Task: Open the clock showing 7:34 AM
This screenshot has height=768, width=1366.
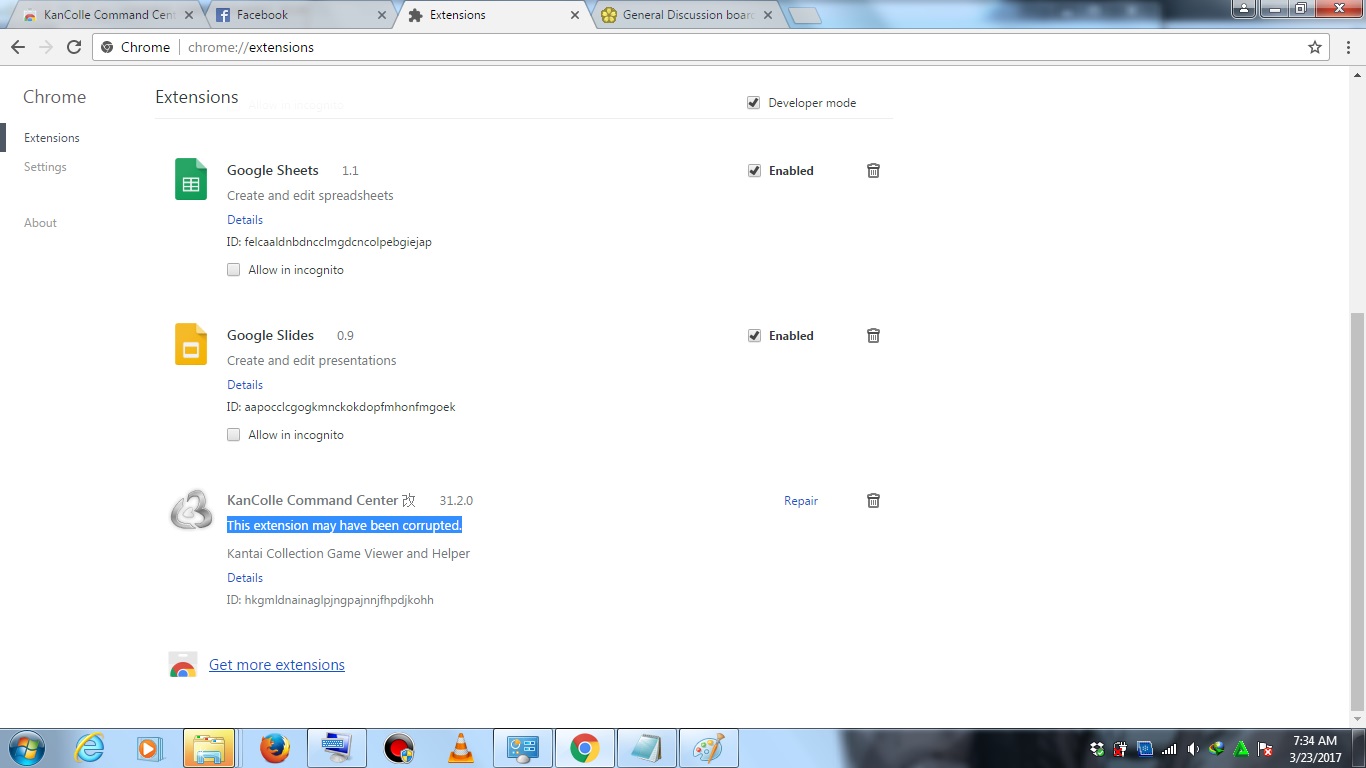Action: [x=1315, y=749]
